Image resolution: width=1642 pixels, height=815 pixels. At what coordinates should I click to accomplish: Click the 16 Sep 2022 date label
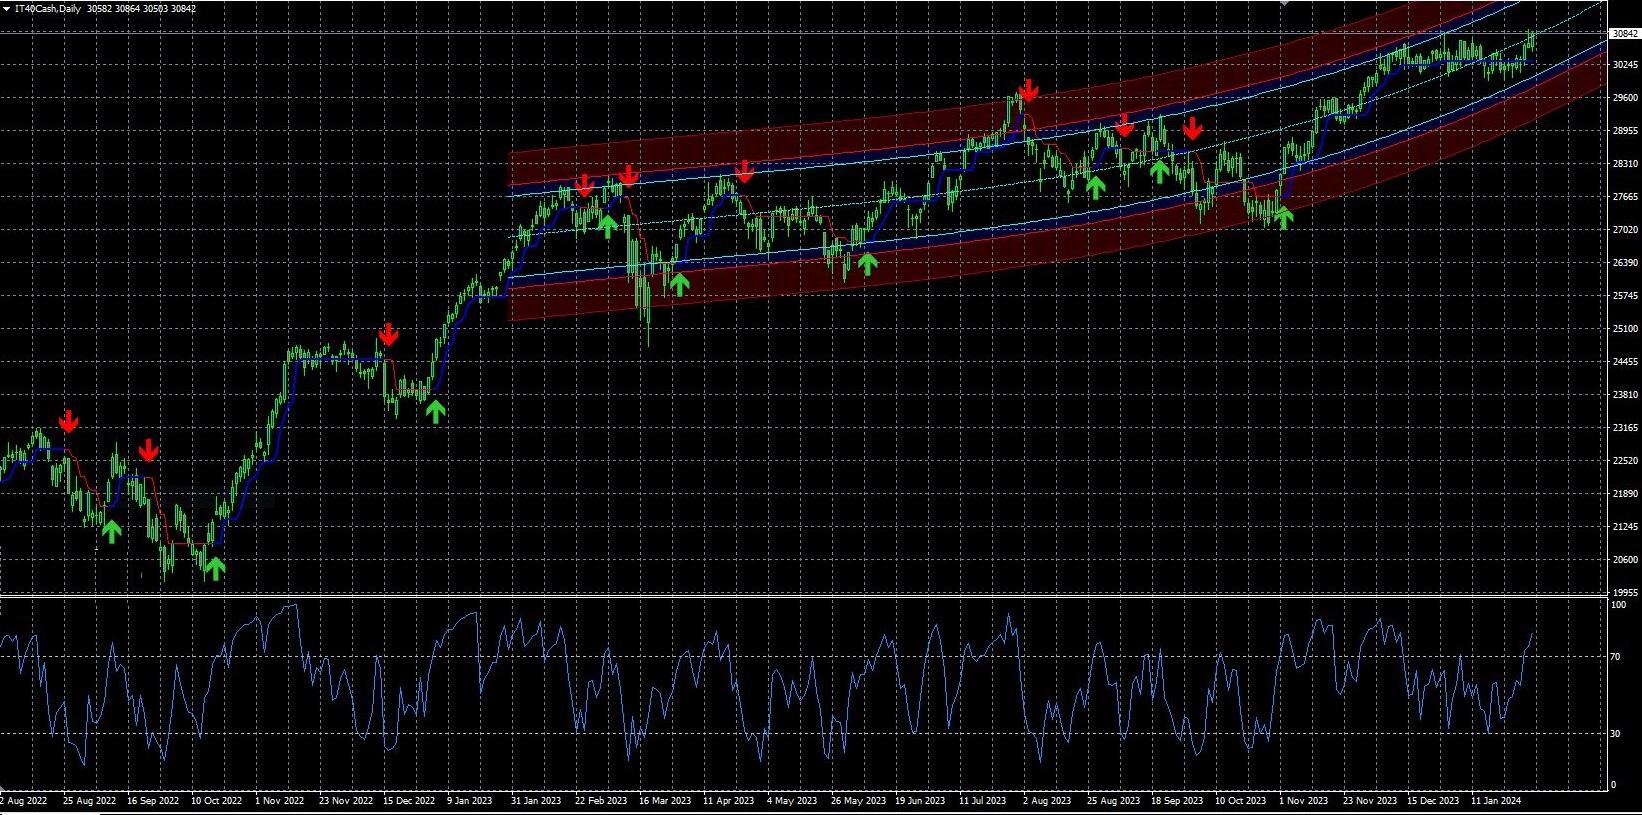153,801
